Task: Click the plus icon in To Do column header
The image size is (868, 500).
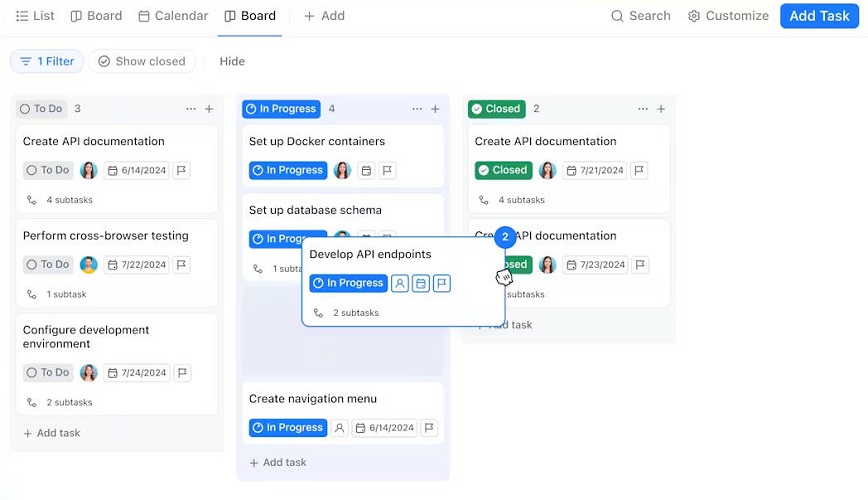Action: (x=209, y=109)
